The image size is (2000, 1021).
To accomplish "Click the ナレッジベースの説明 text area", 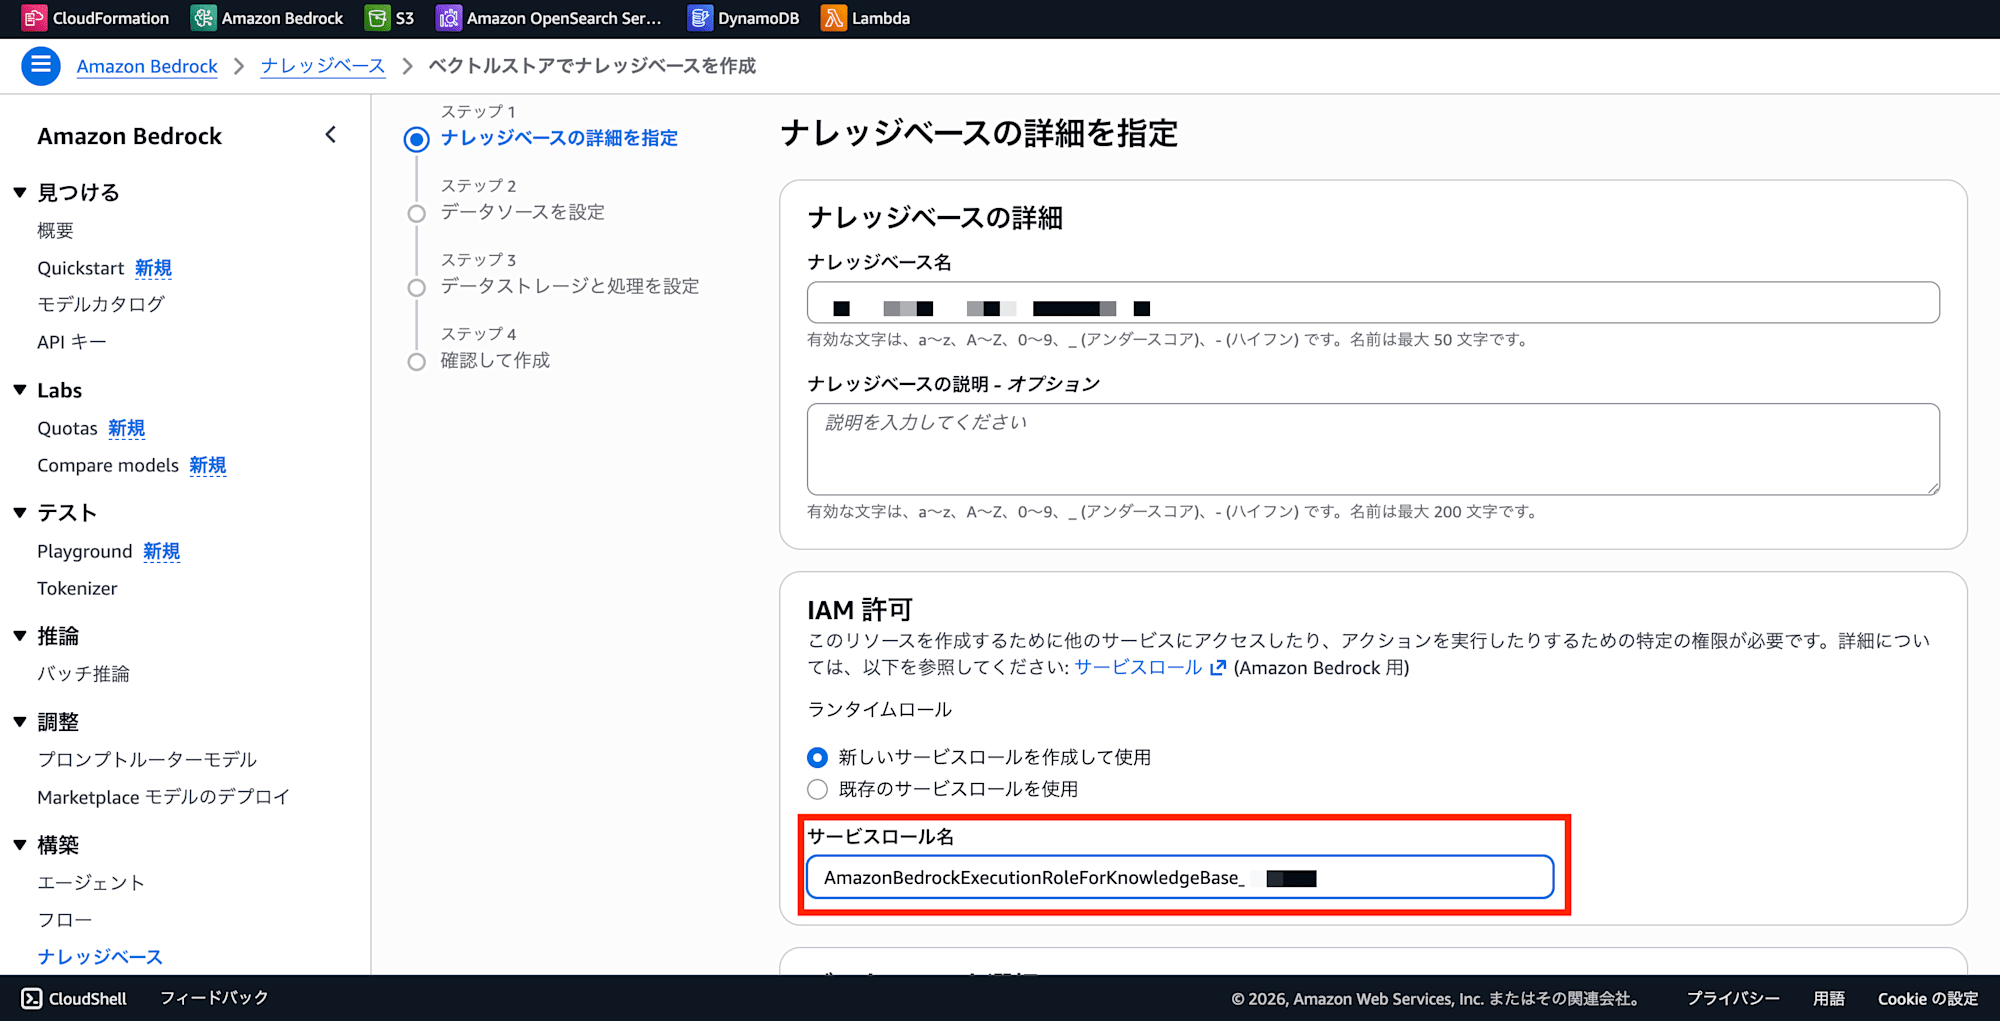I will 1373,449.
